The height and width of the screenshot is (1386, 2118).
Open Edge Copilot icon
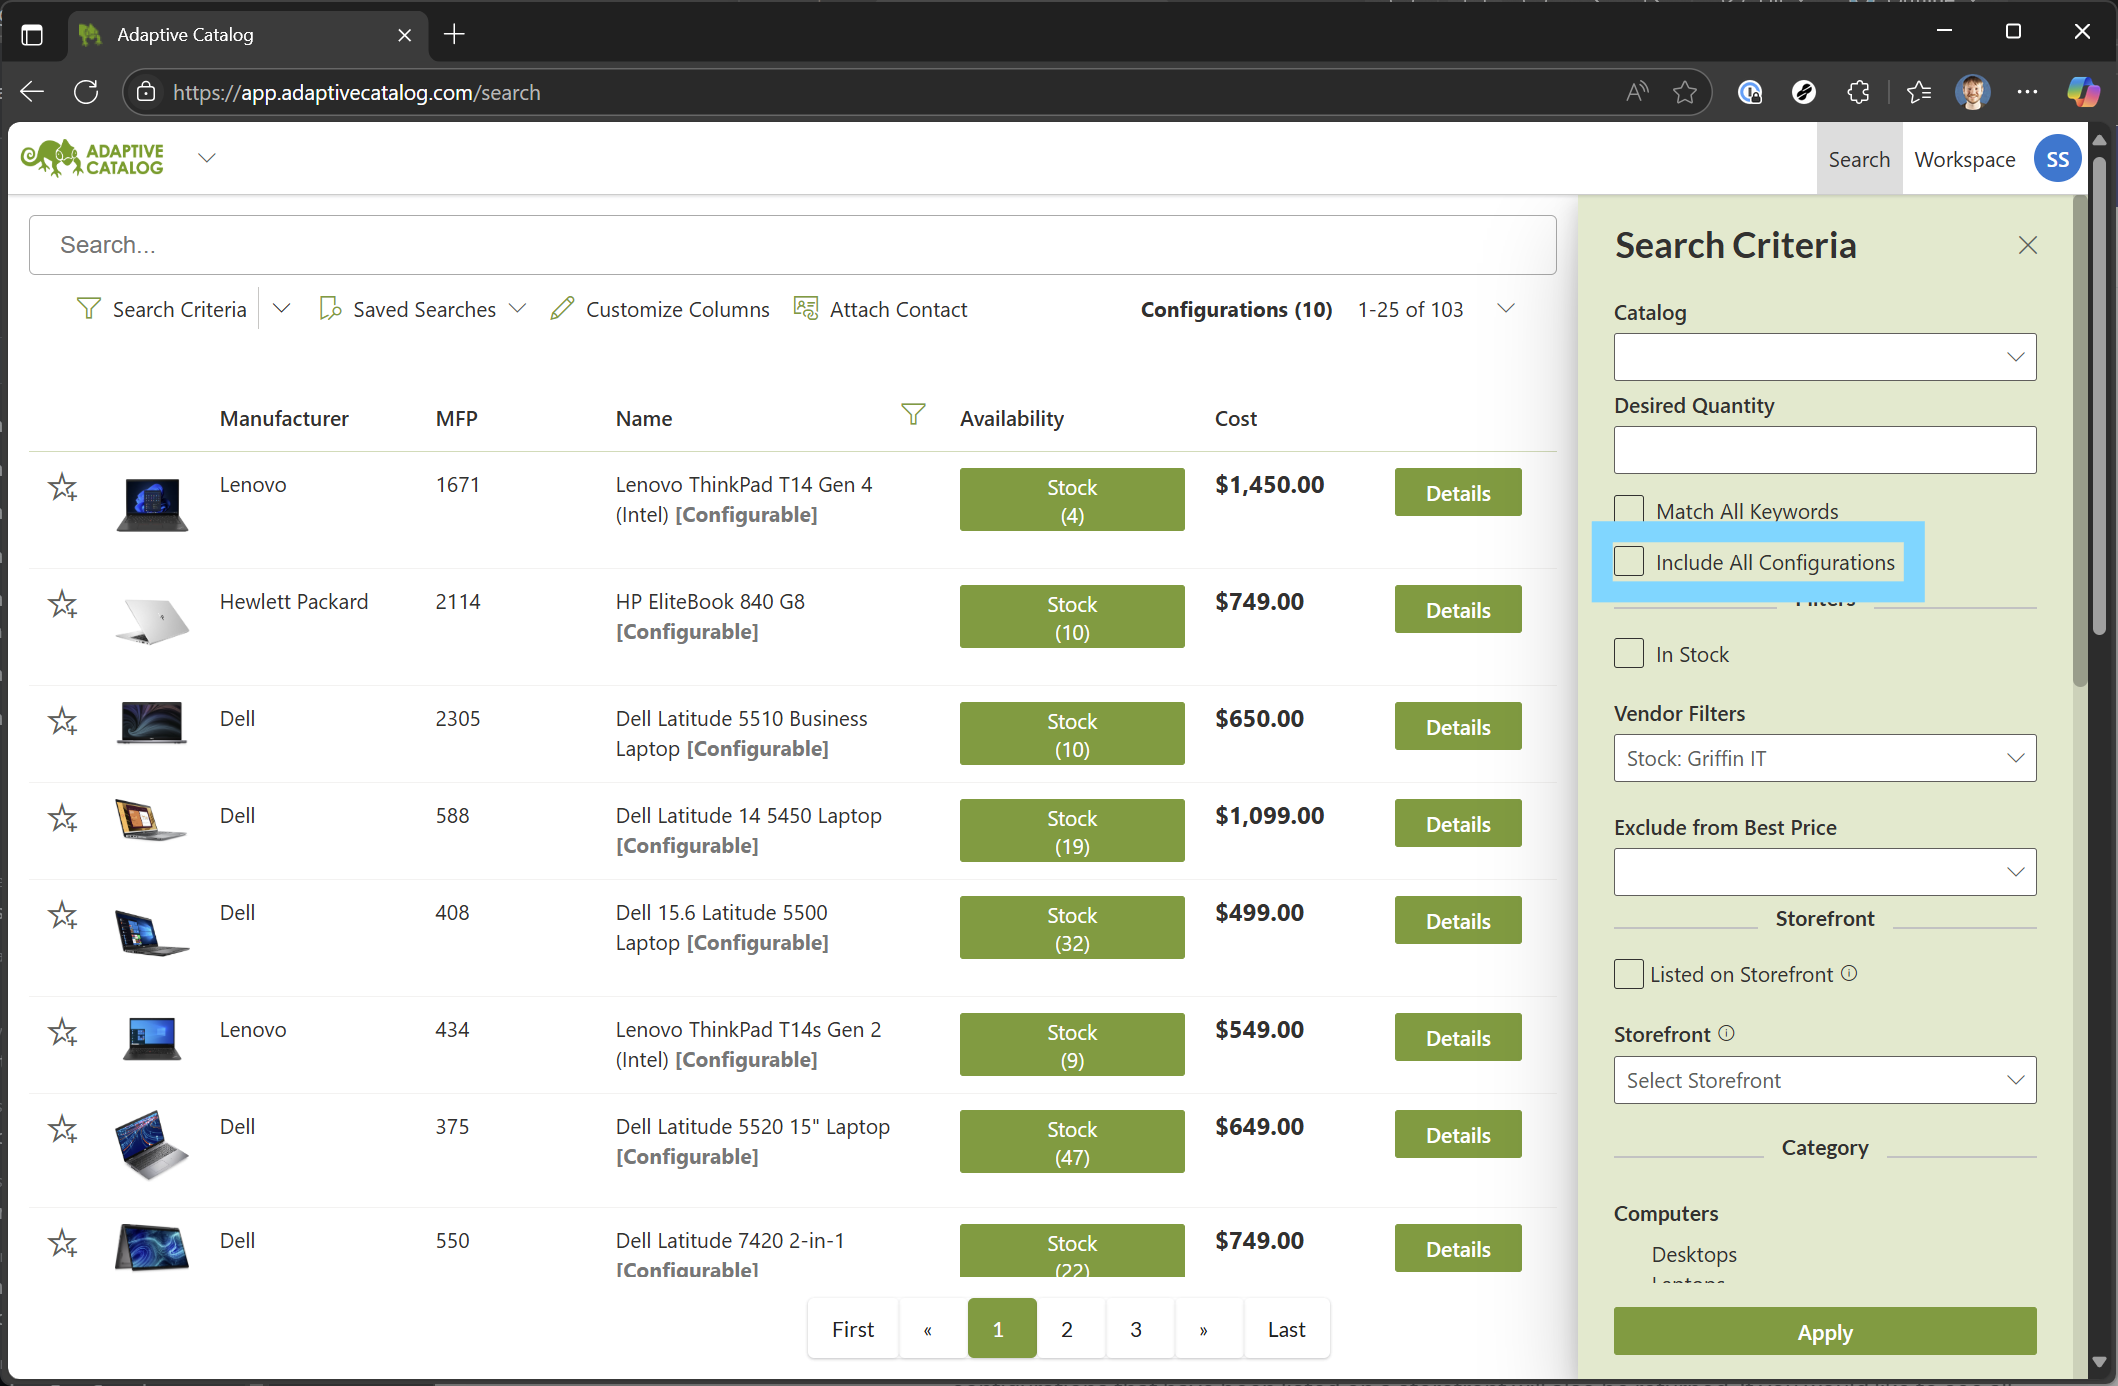2083,92
